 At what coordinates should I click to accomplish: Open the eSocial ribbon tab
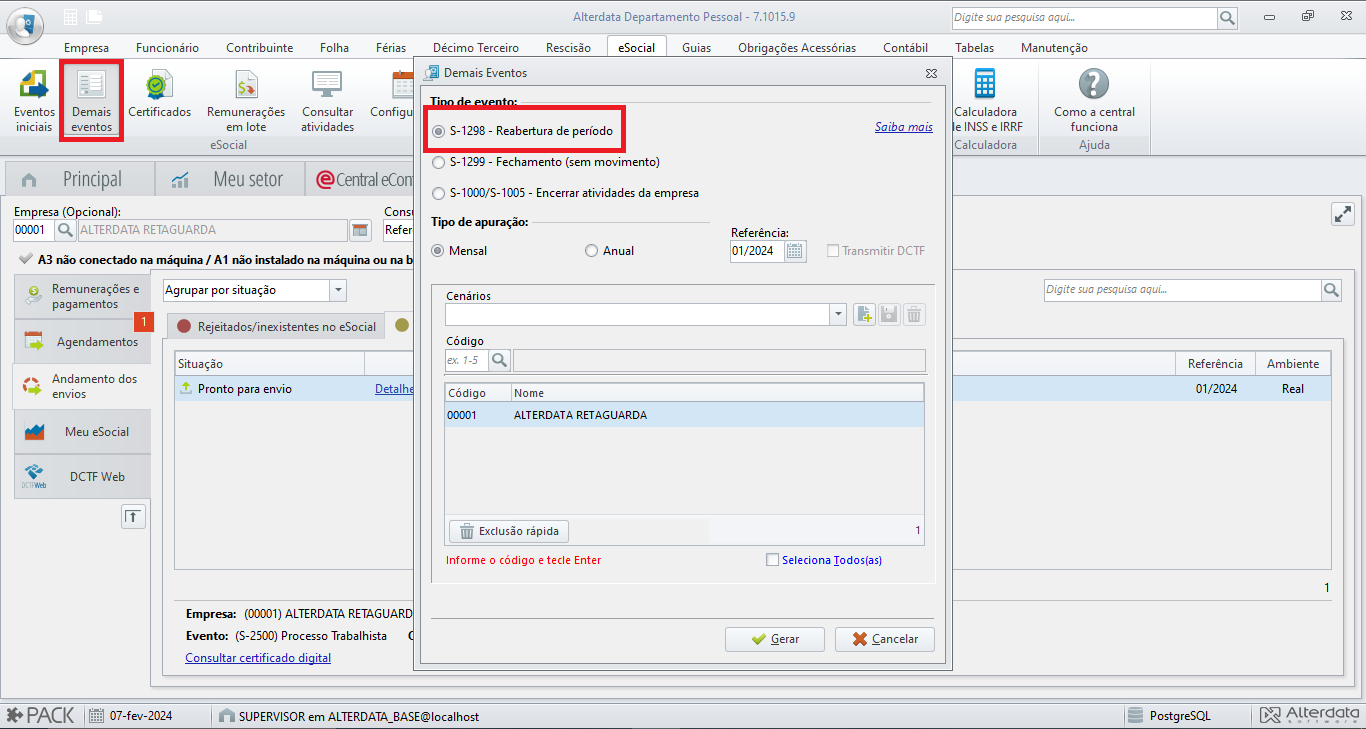636,47
